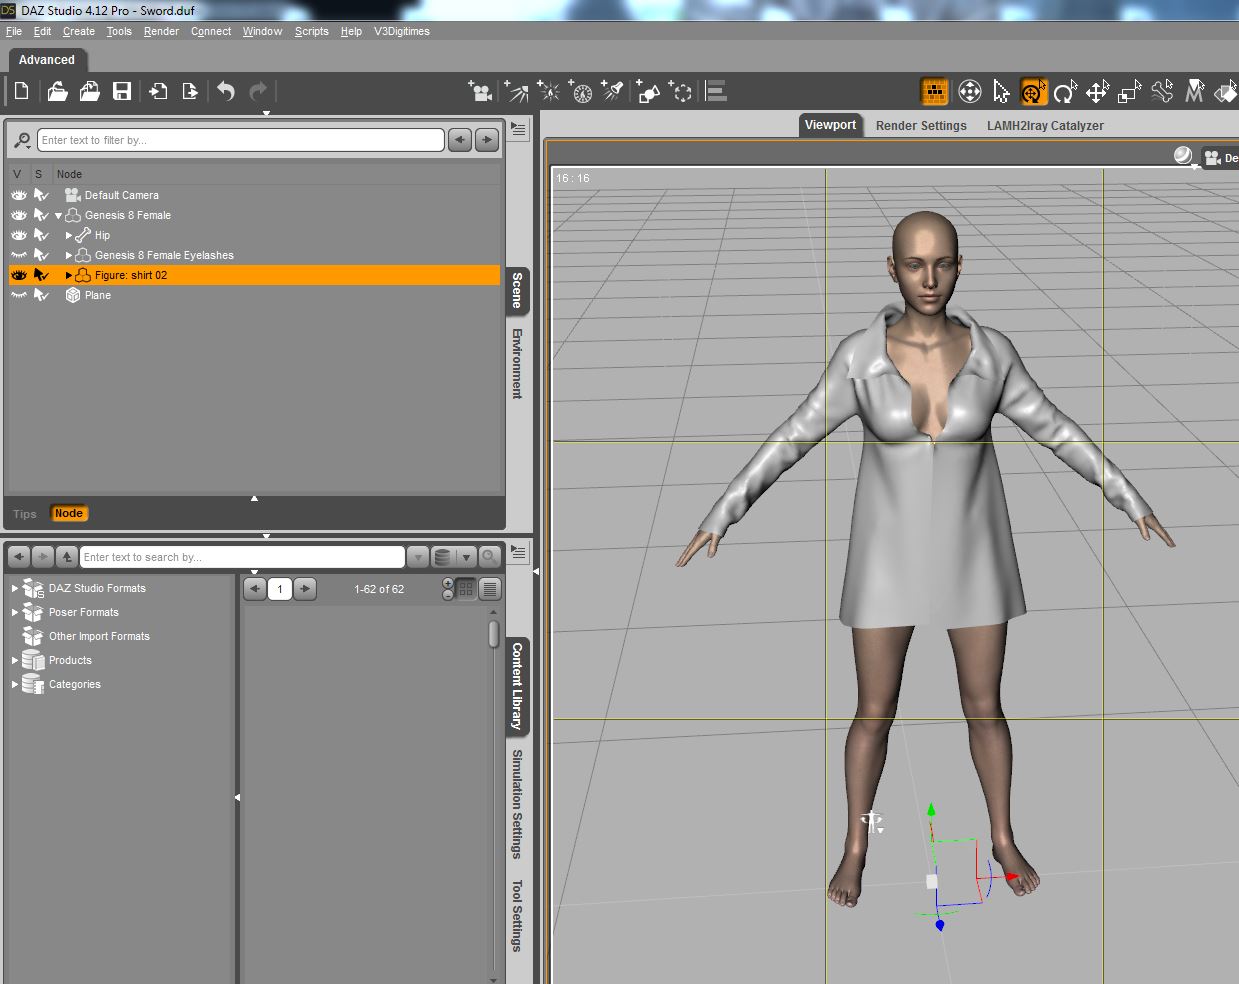Switch to the Render Settings tab
This screenshot has height=984, width=1239.
pyautogui.click(x=921, y=126)
